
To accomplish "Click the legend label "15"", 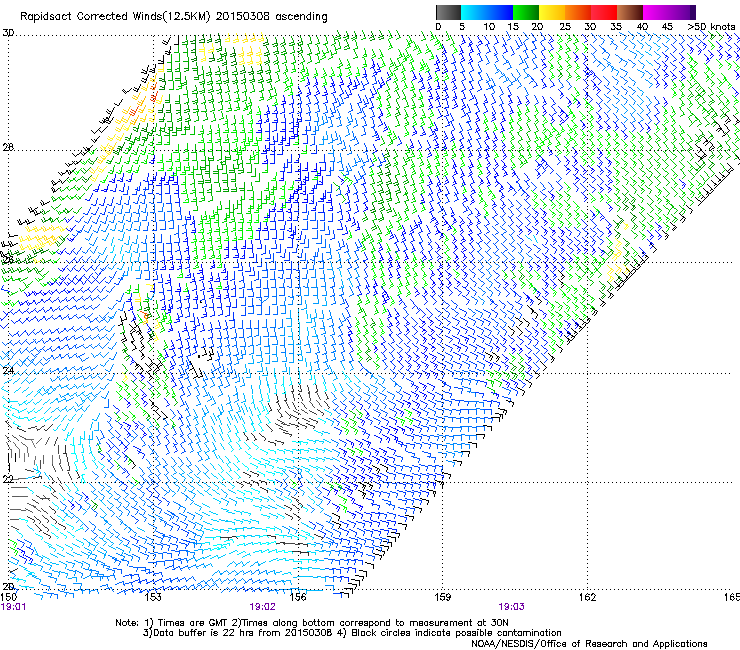I will (513, 26).
